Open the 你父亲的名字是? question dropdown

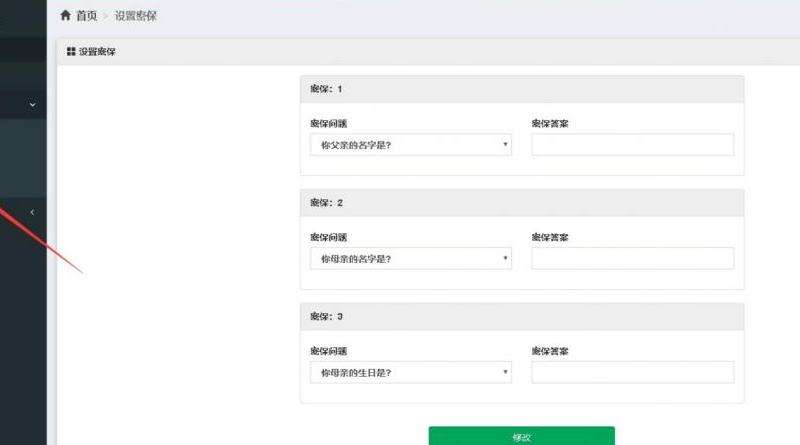[410, 145]
